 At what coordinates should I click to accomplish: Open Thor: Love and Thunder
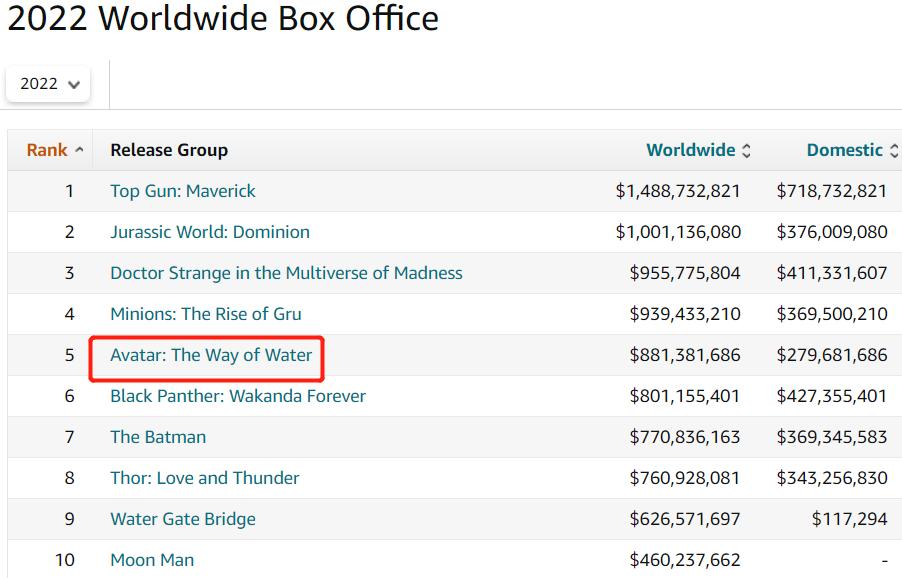coord(204,478)
